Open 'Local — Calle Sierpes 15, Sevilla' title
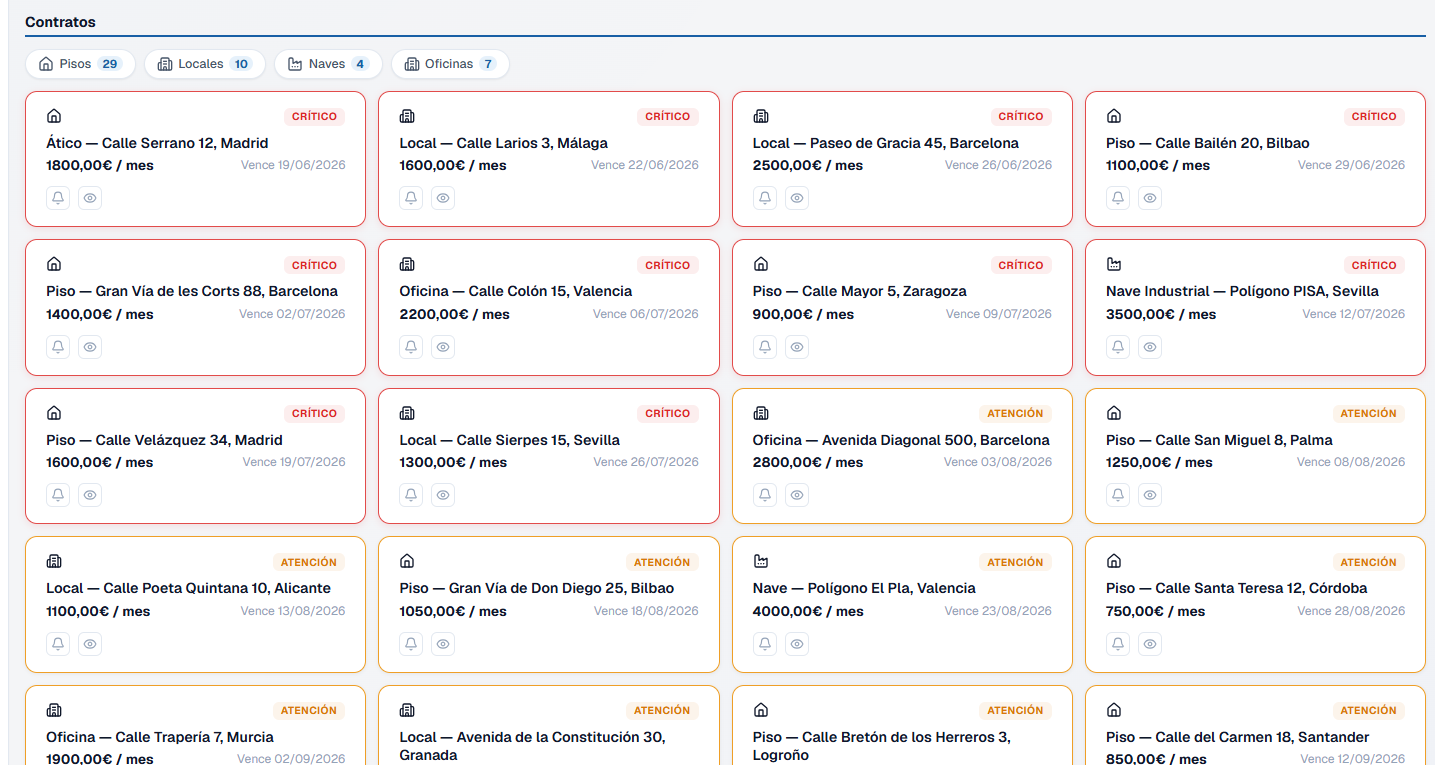The height and width of the screenshot is (765, 1435). [510, 440]
